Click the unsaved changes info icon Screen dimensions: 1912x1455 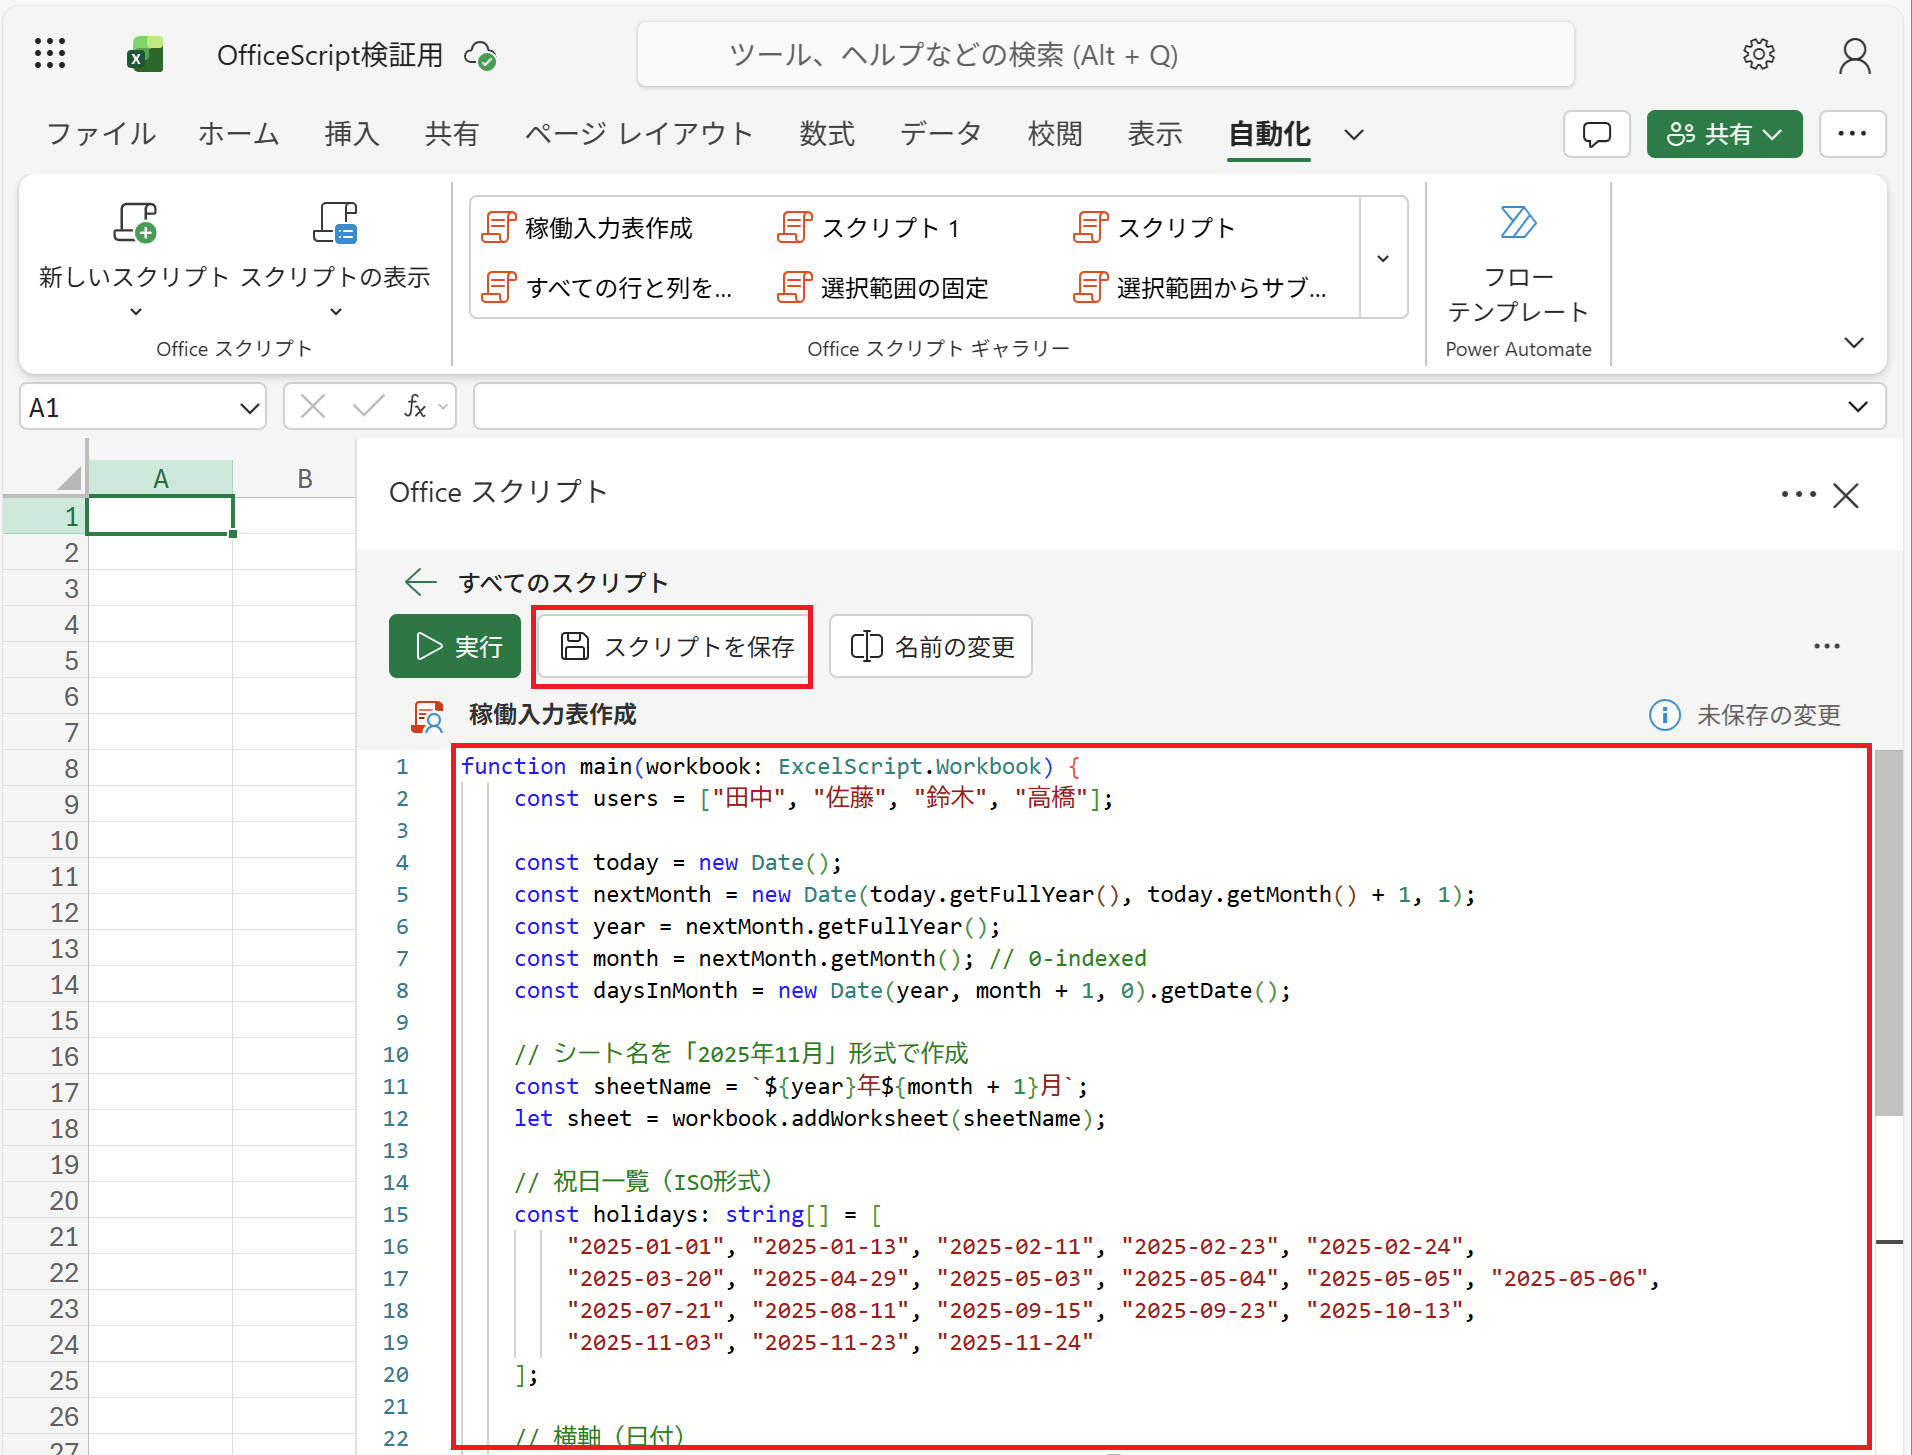(x=1664, y=715)
